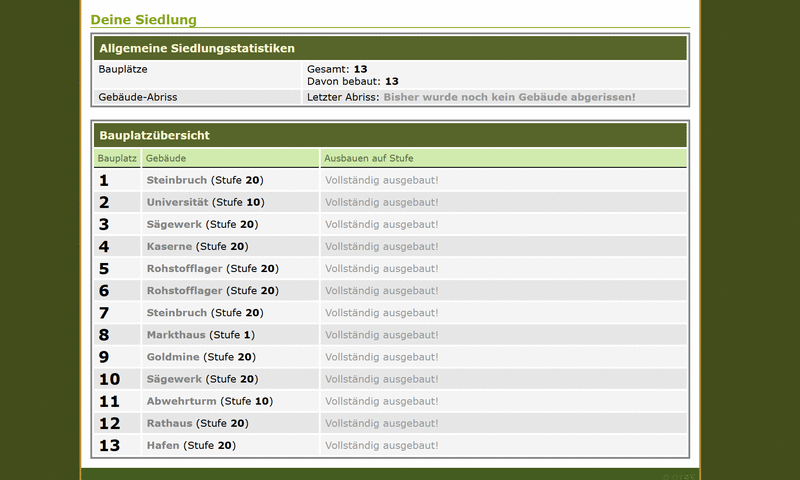Open the Steinbruch link on Bauplatz 1
Image resolution: width=800 pixels, height=480 pixels.
point(177,180)
